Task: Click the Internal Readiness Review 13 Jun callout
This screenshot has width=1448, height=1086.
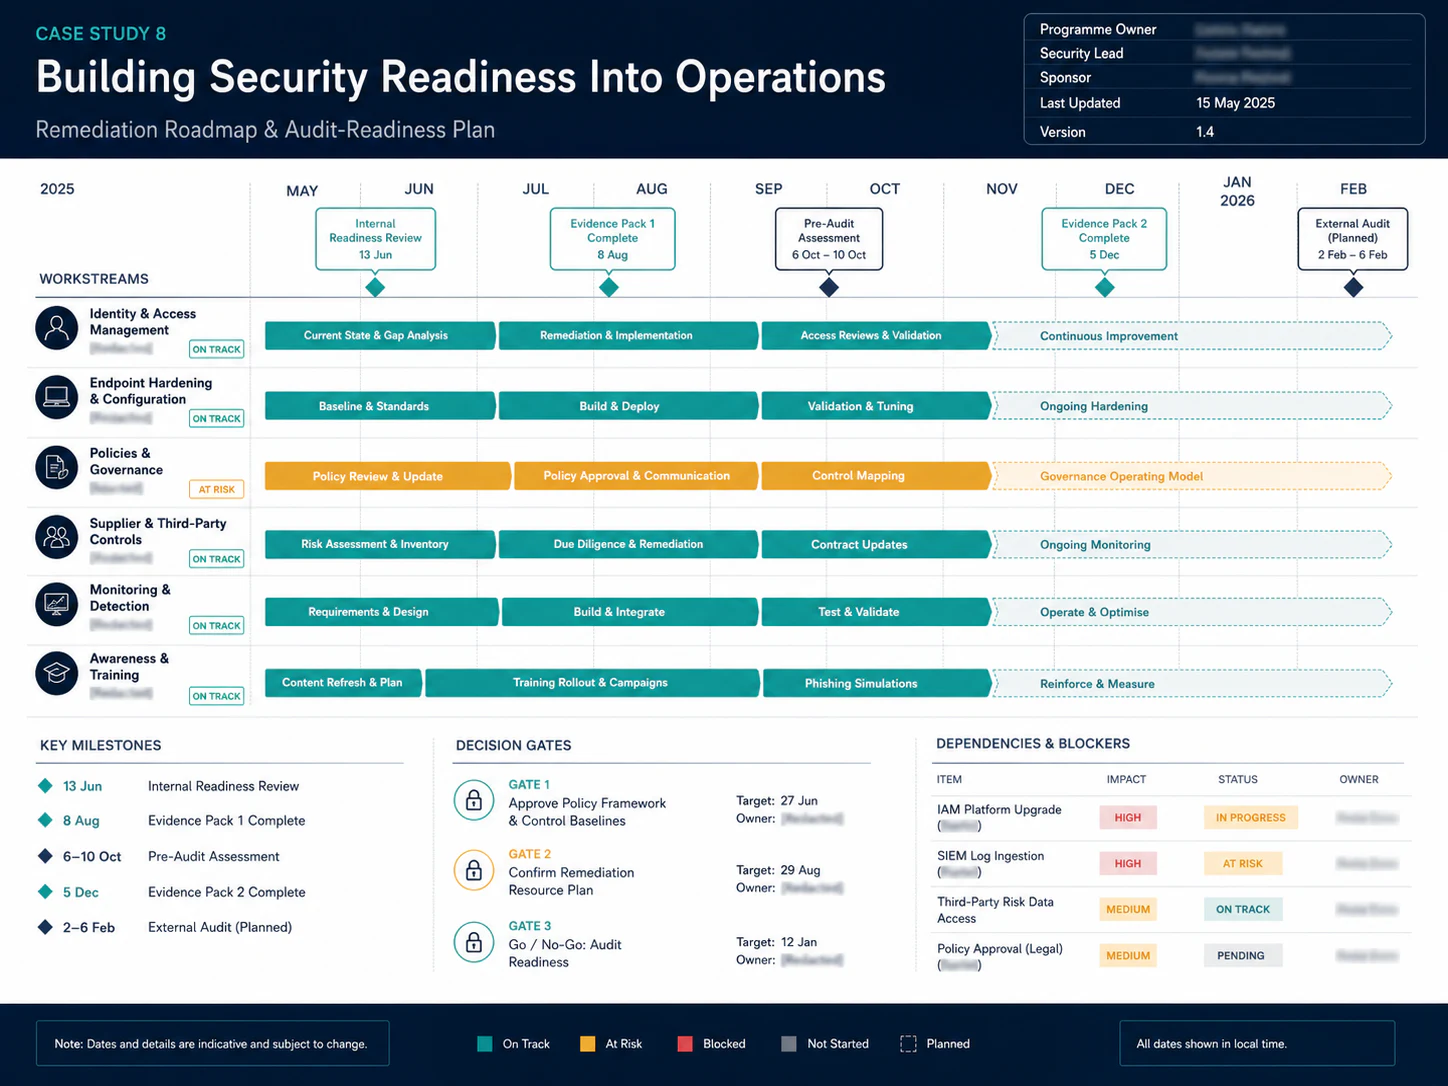Action: 376,239
